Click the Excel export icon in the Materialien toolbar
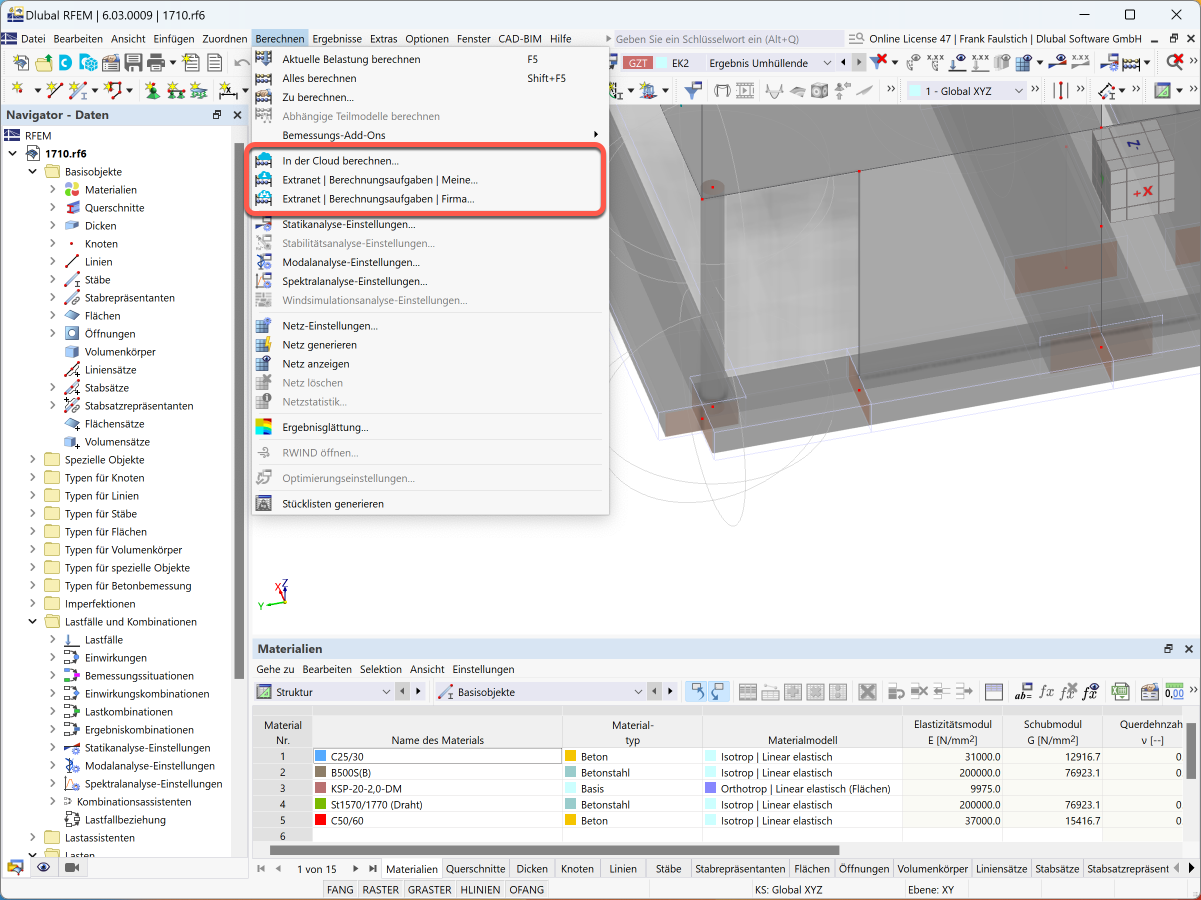 (1122, 692)
